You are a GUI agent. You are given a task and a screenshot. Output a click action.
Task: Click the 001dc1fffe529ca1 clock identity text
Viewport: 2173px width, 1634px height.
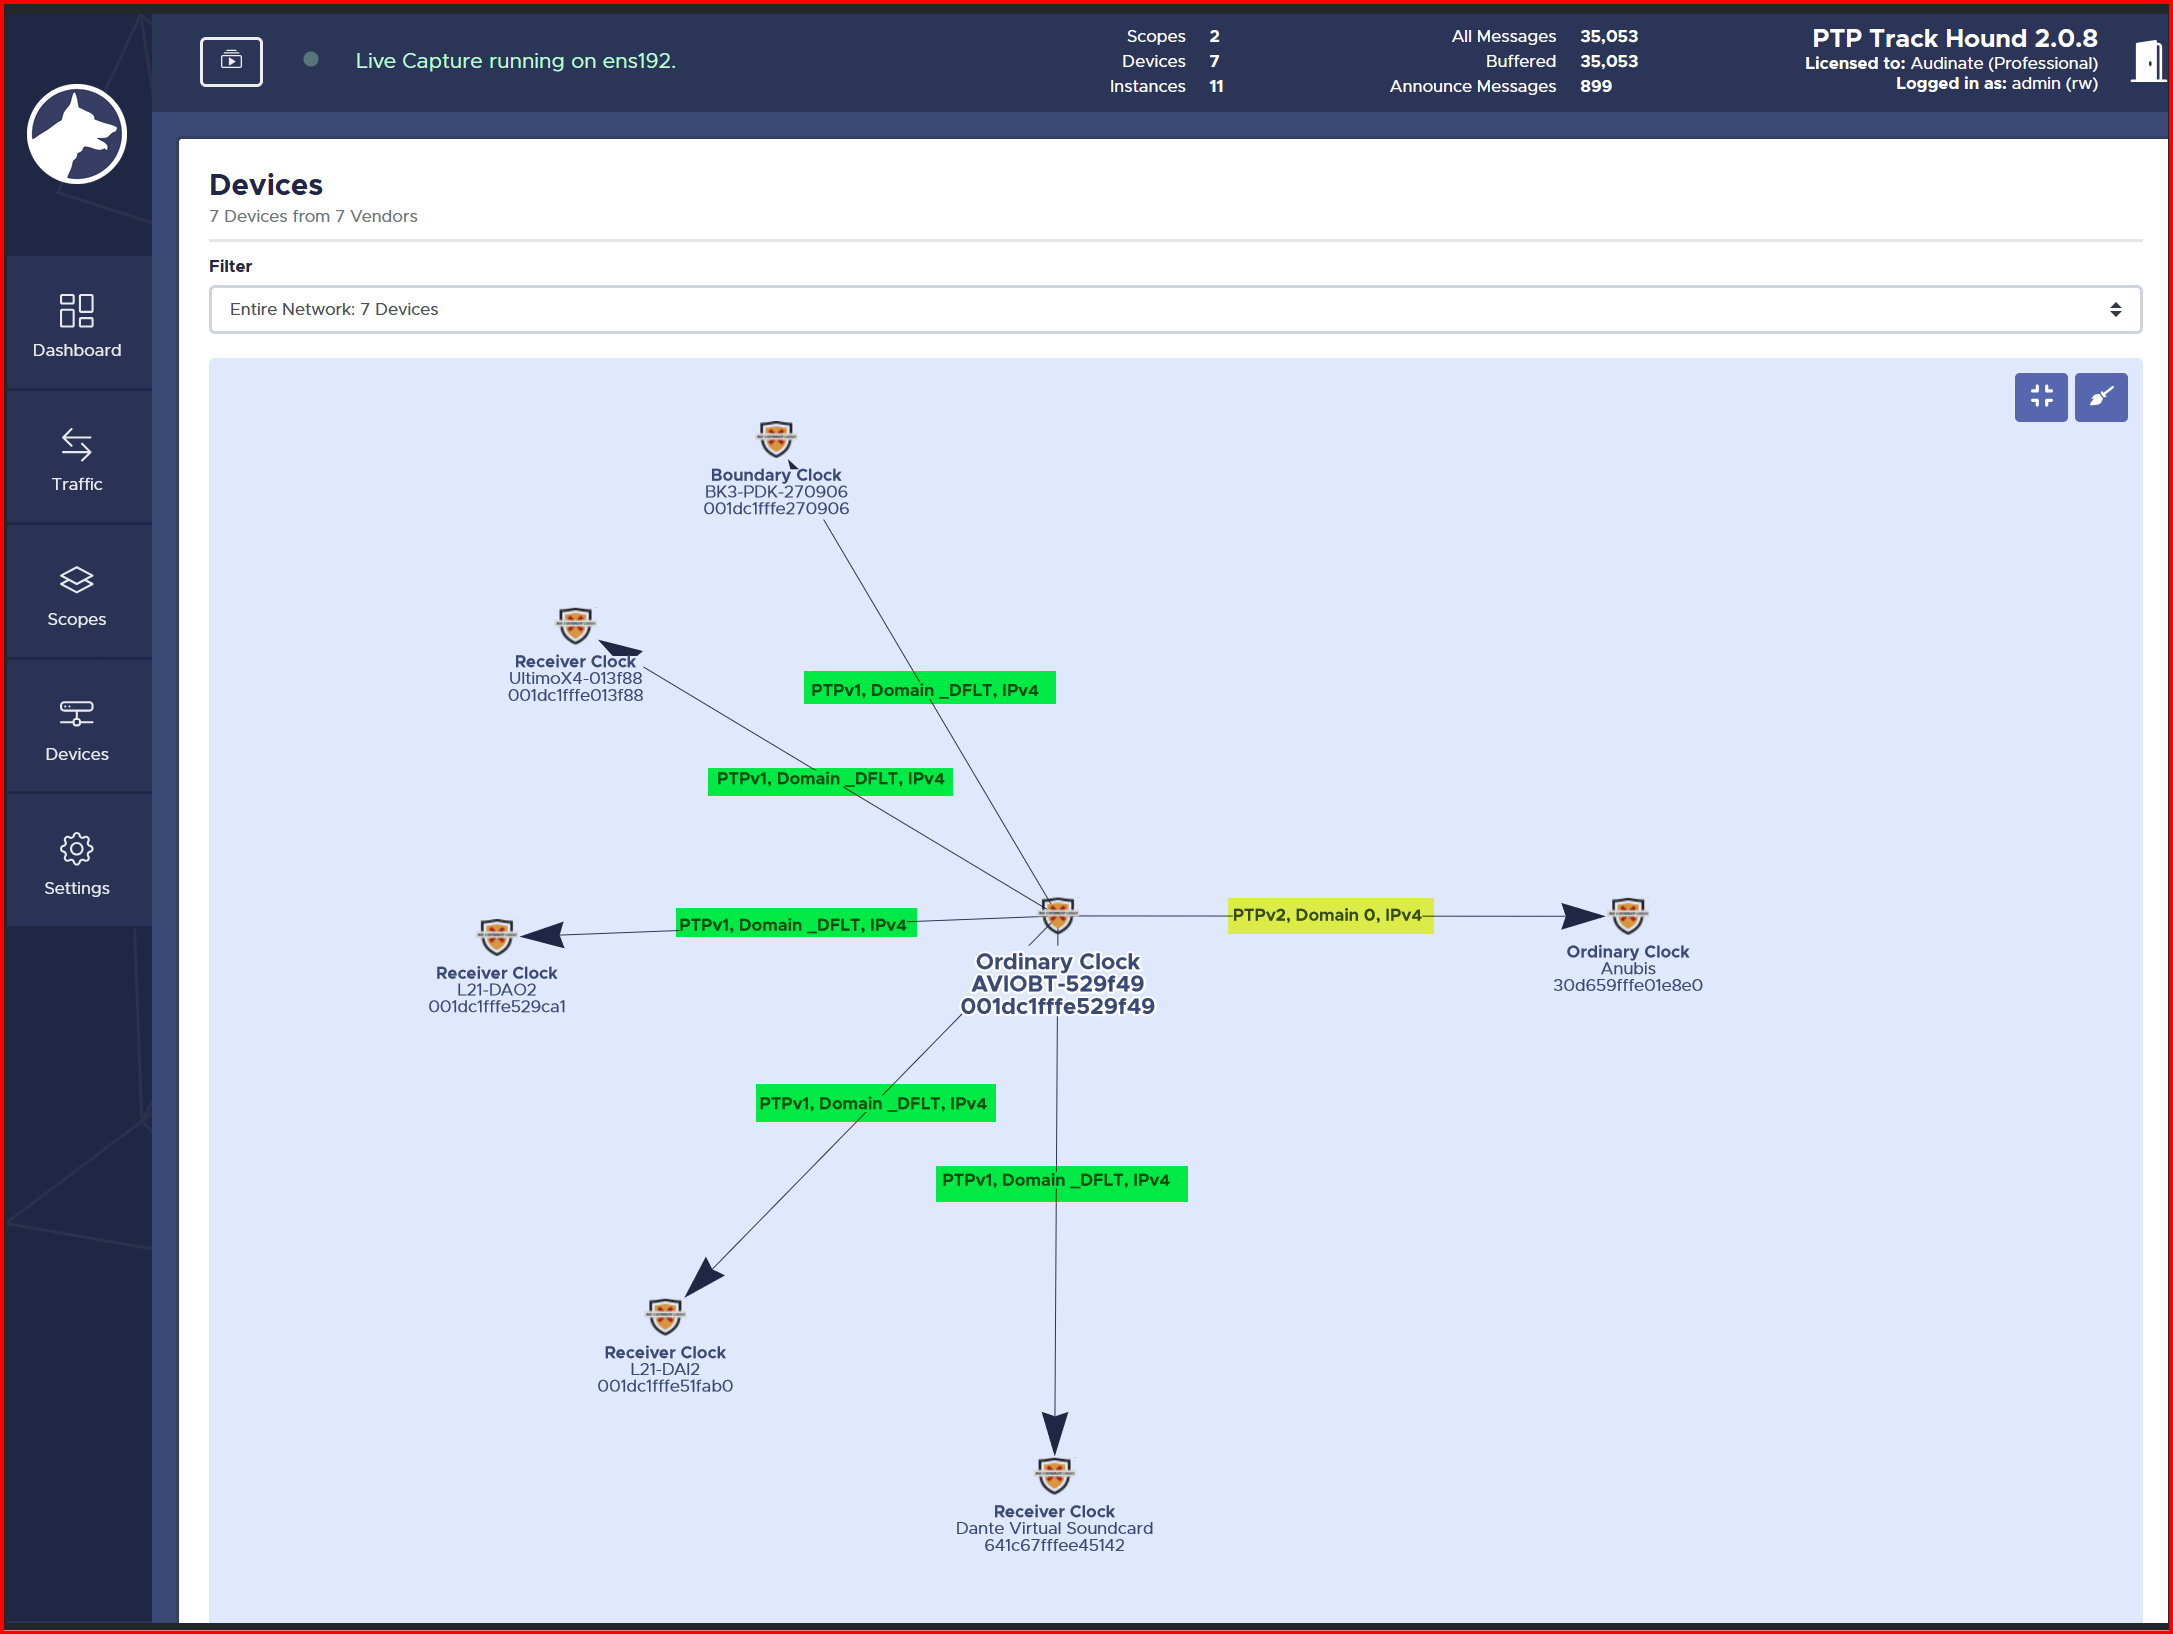click(497, 1006)
